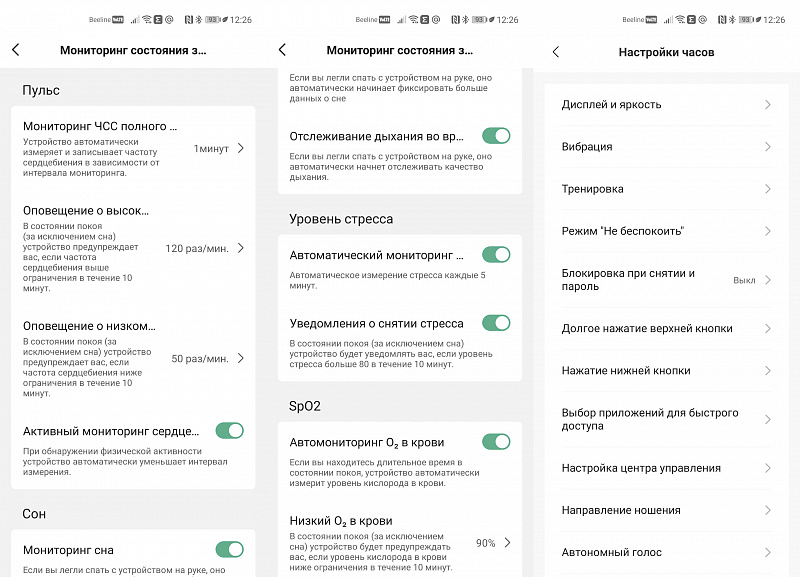Turn off Автоматический мониторинг стресса
800x577 pixels.
(496, 255)
